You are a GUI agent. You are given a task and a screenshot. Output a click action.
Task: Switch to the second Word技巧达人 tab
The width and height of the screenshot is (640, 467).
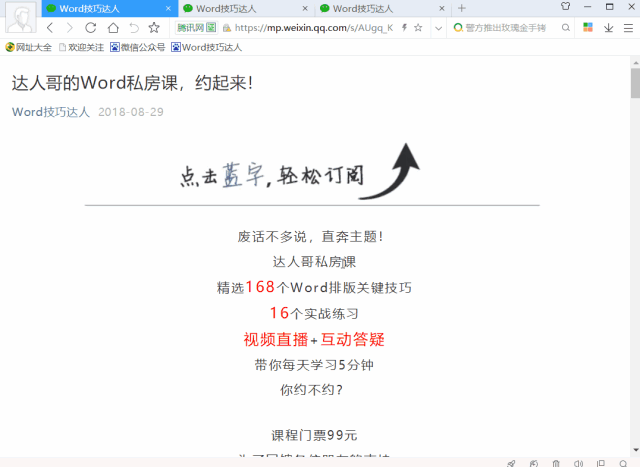pos(246,9)
